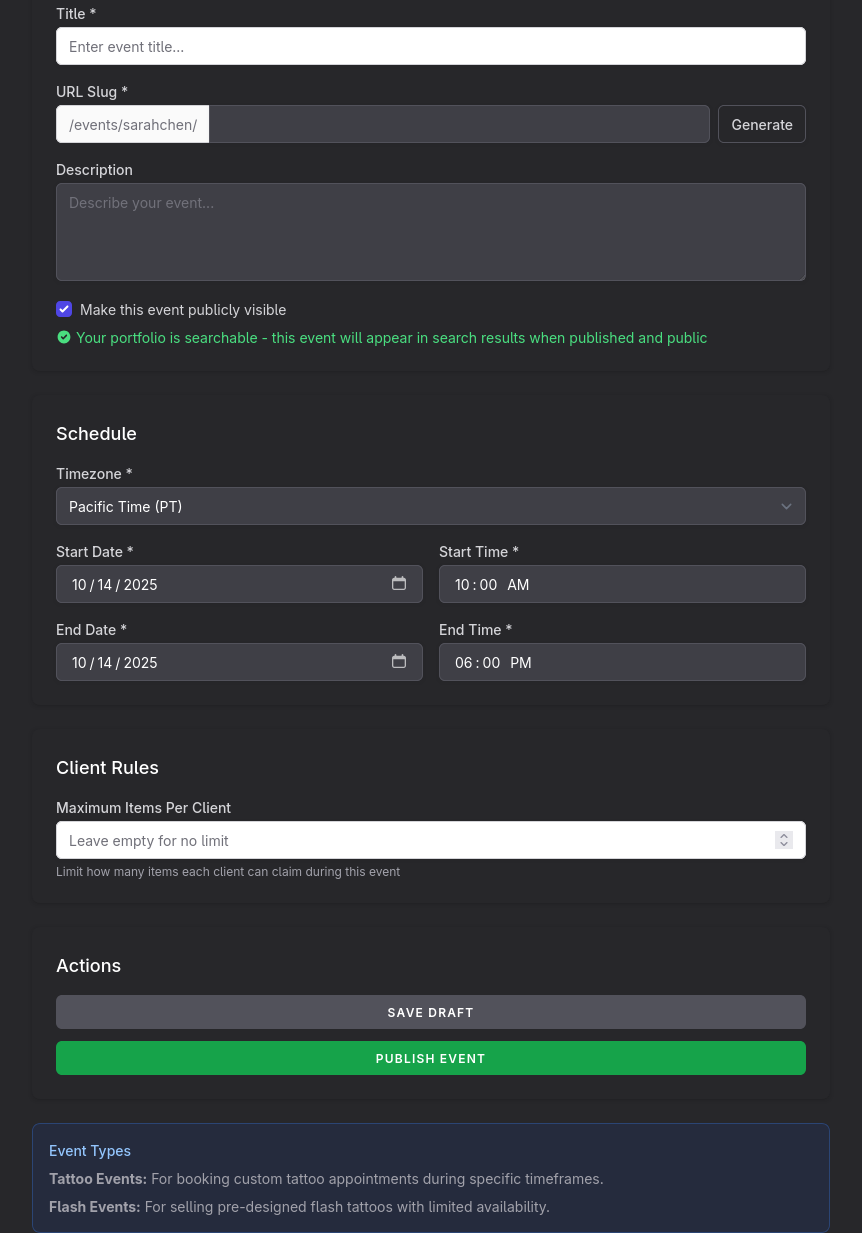Select the PM period in End Time
The image size is (862, 1233).
[x=521, y=663]
